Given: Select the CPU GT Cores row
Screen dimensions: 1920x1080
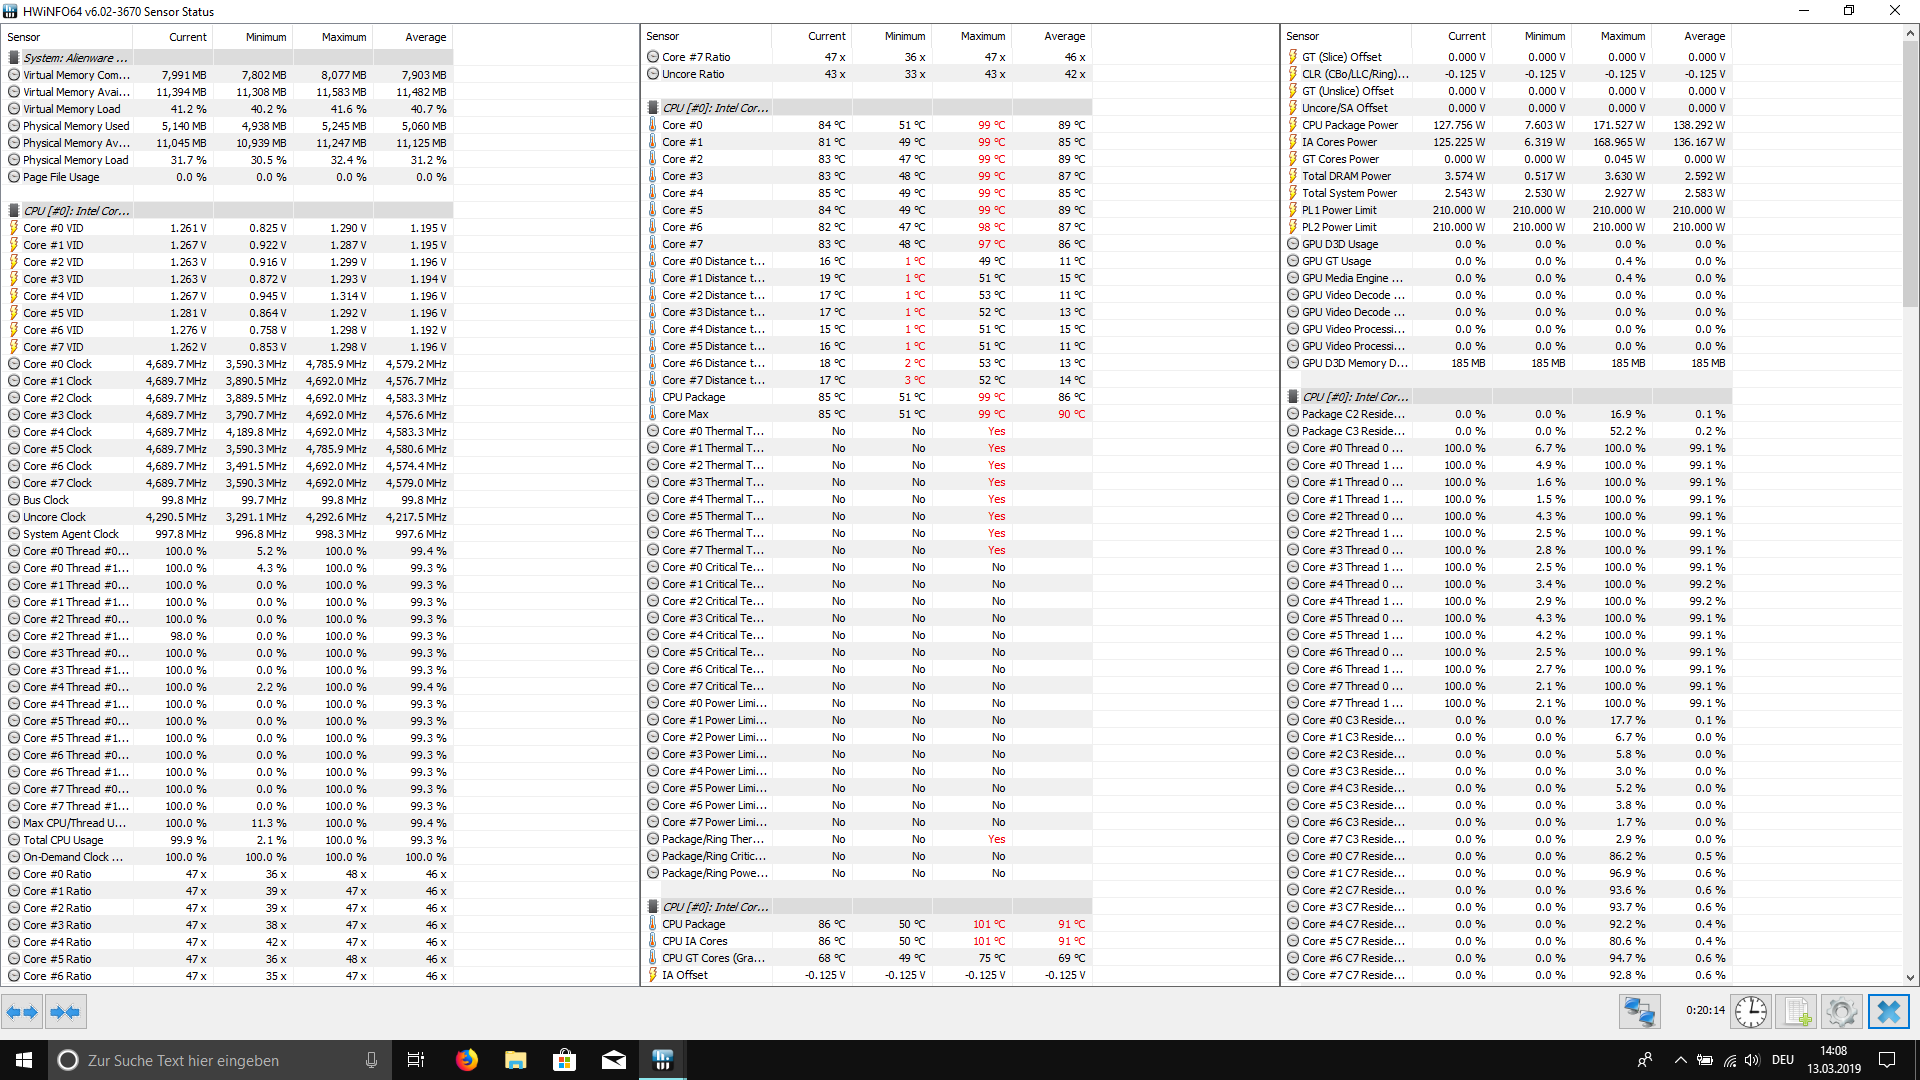Looking at the screenshot, I should click(x=868, y=958).
